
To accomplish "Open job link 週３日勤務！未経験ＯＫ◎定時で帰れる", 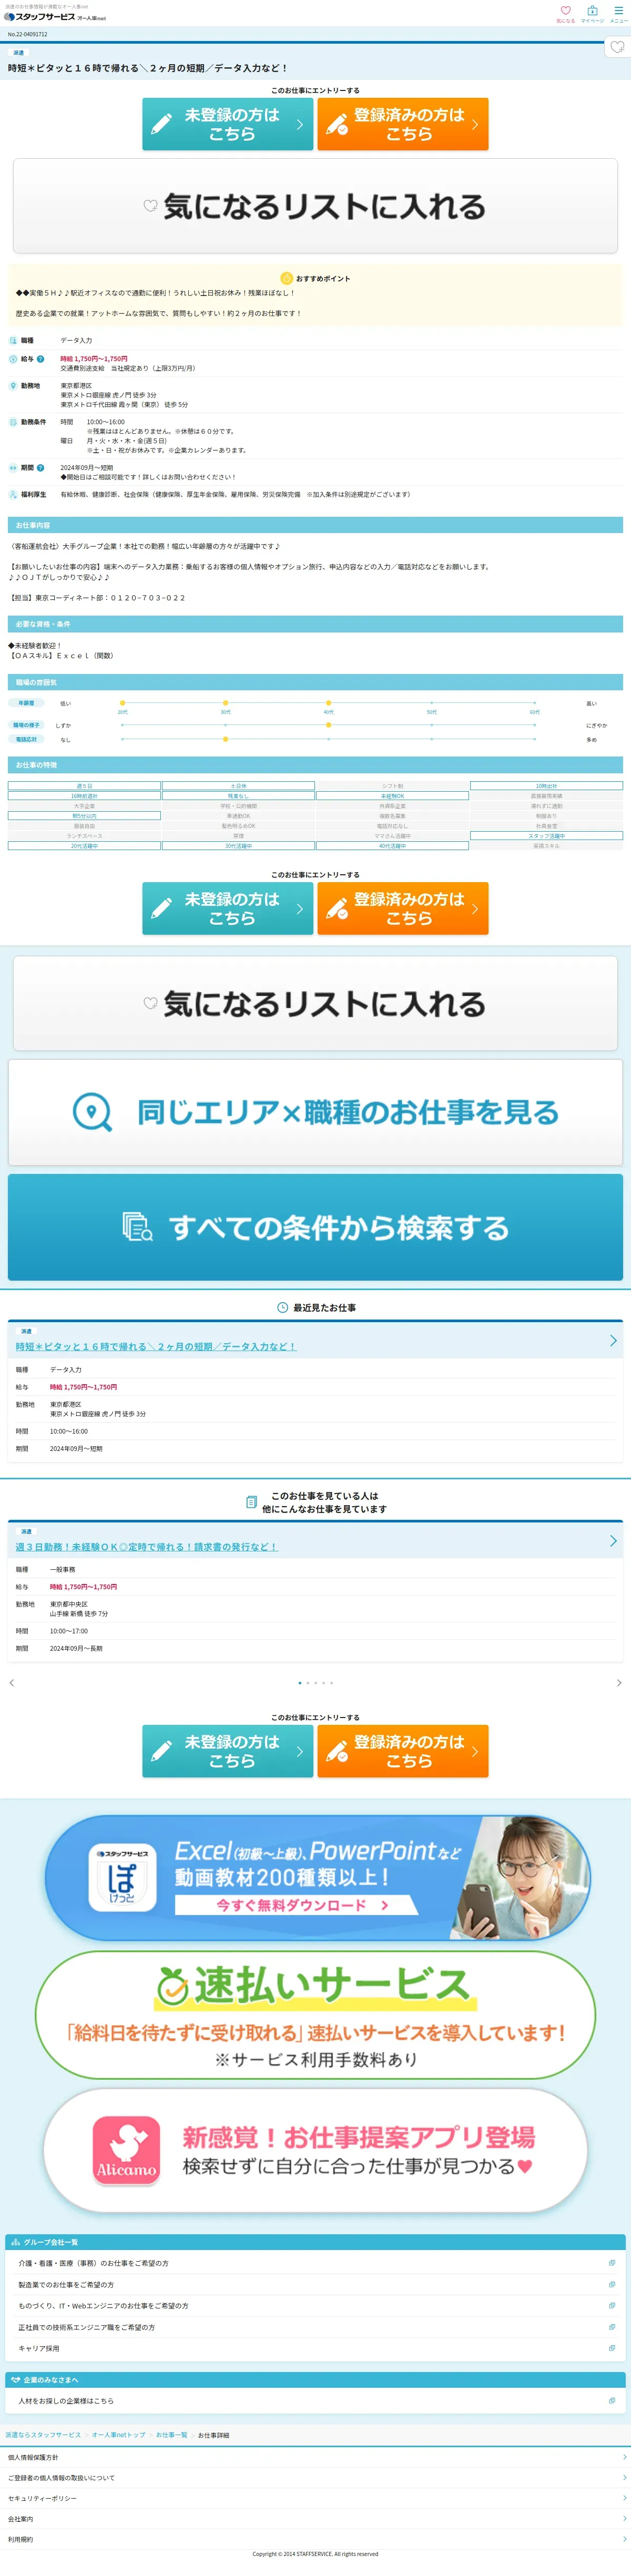I will [147, 1547].
